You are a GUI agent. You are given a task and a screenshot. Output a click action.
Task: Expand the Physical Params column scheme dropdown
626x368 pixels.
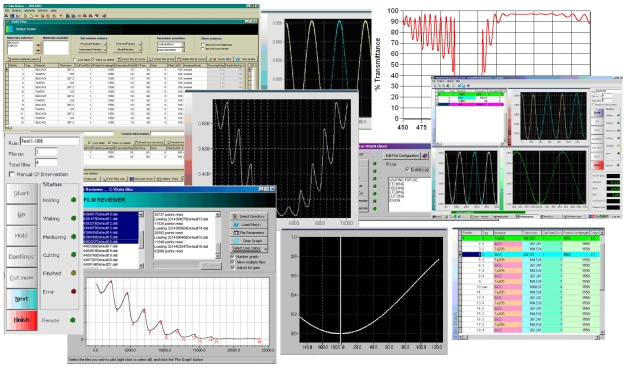[93, 44]
